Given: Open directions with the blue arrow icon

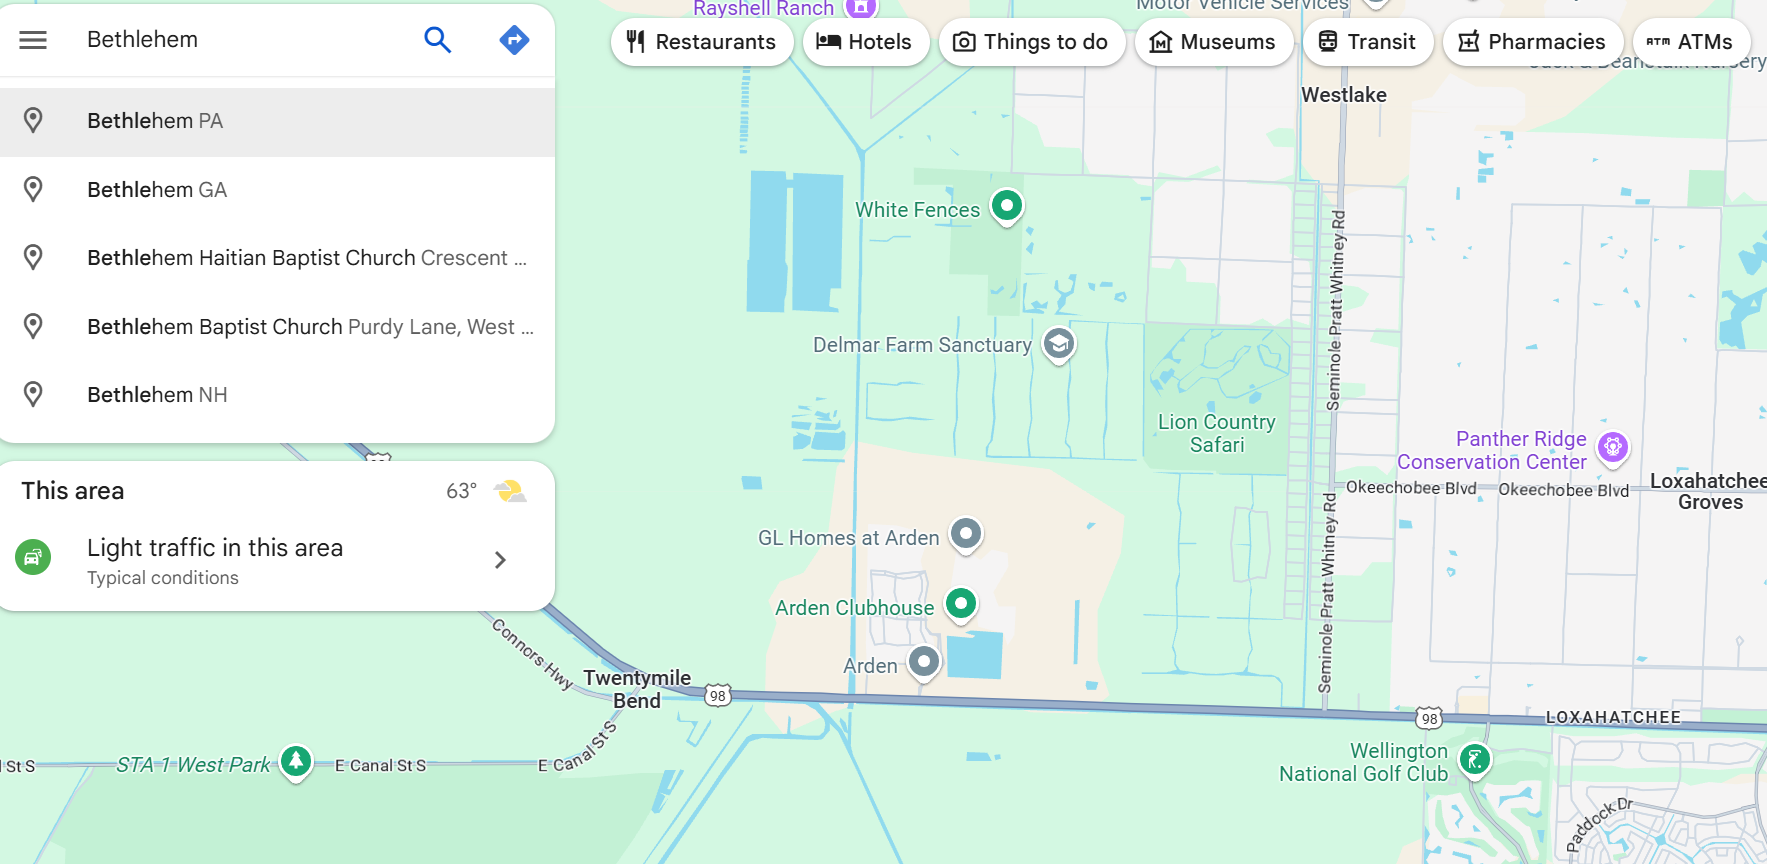Looking at the screenshot, I should [x=514, y=40].
